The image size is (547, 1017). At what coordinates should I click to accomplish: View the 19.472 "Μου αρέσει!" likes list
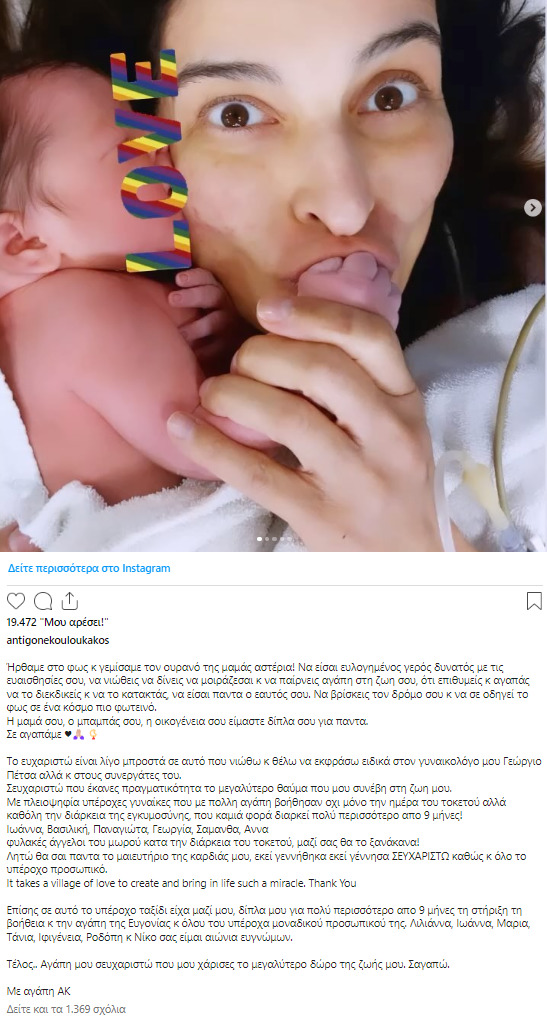(x=57, y=622)
